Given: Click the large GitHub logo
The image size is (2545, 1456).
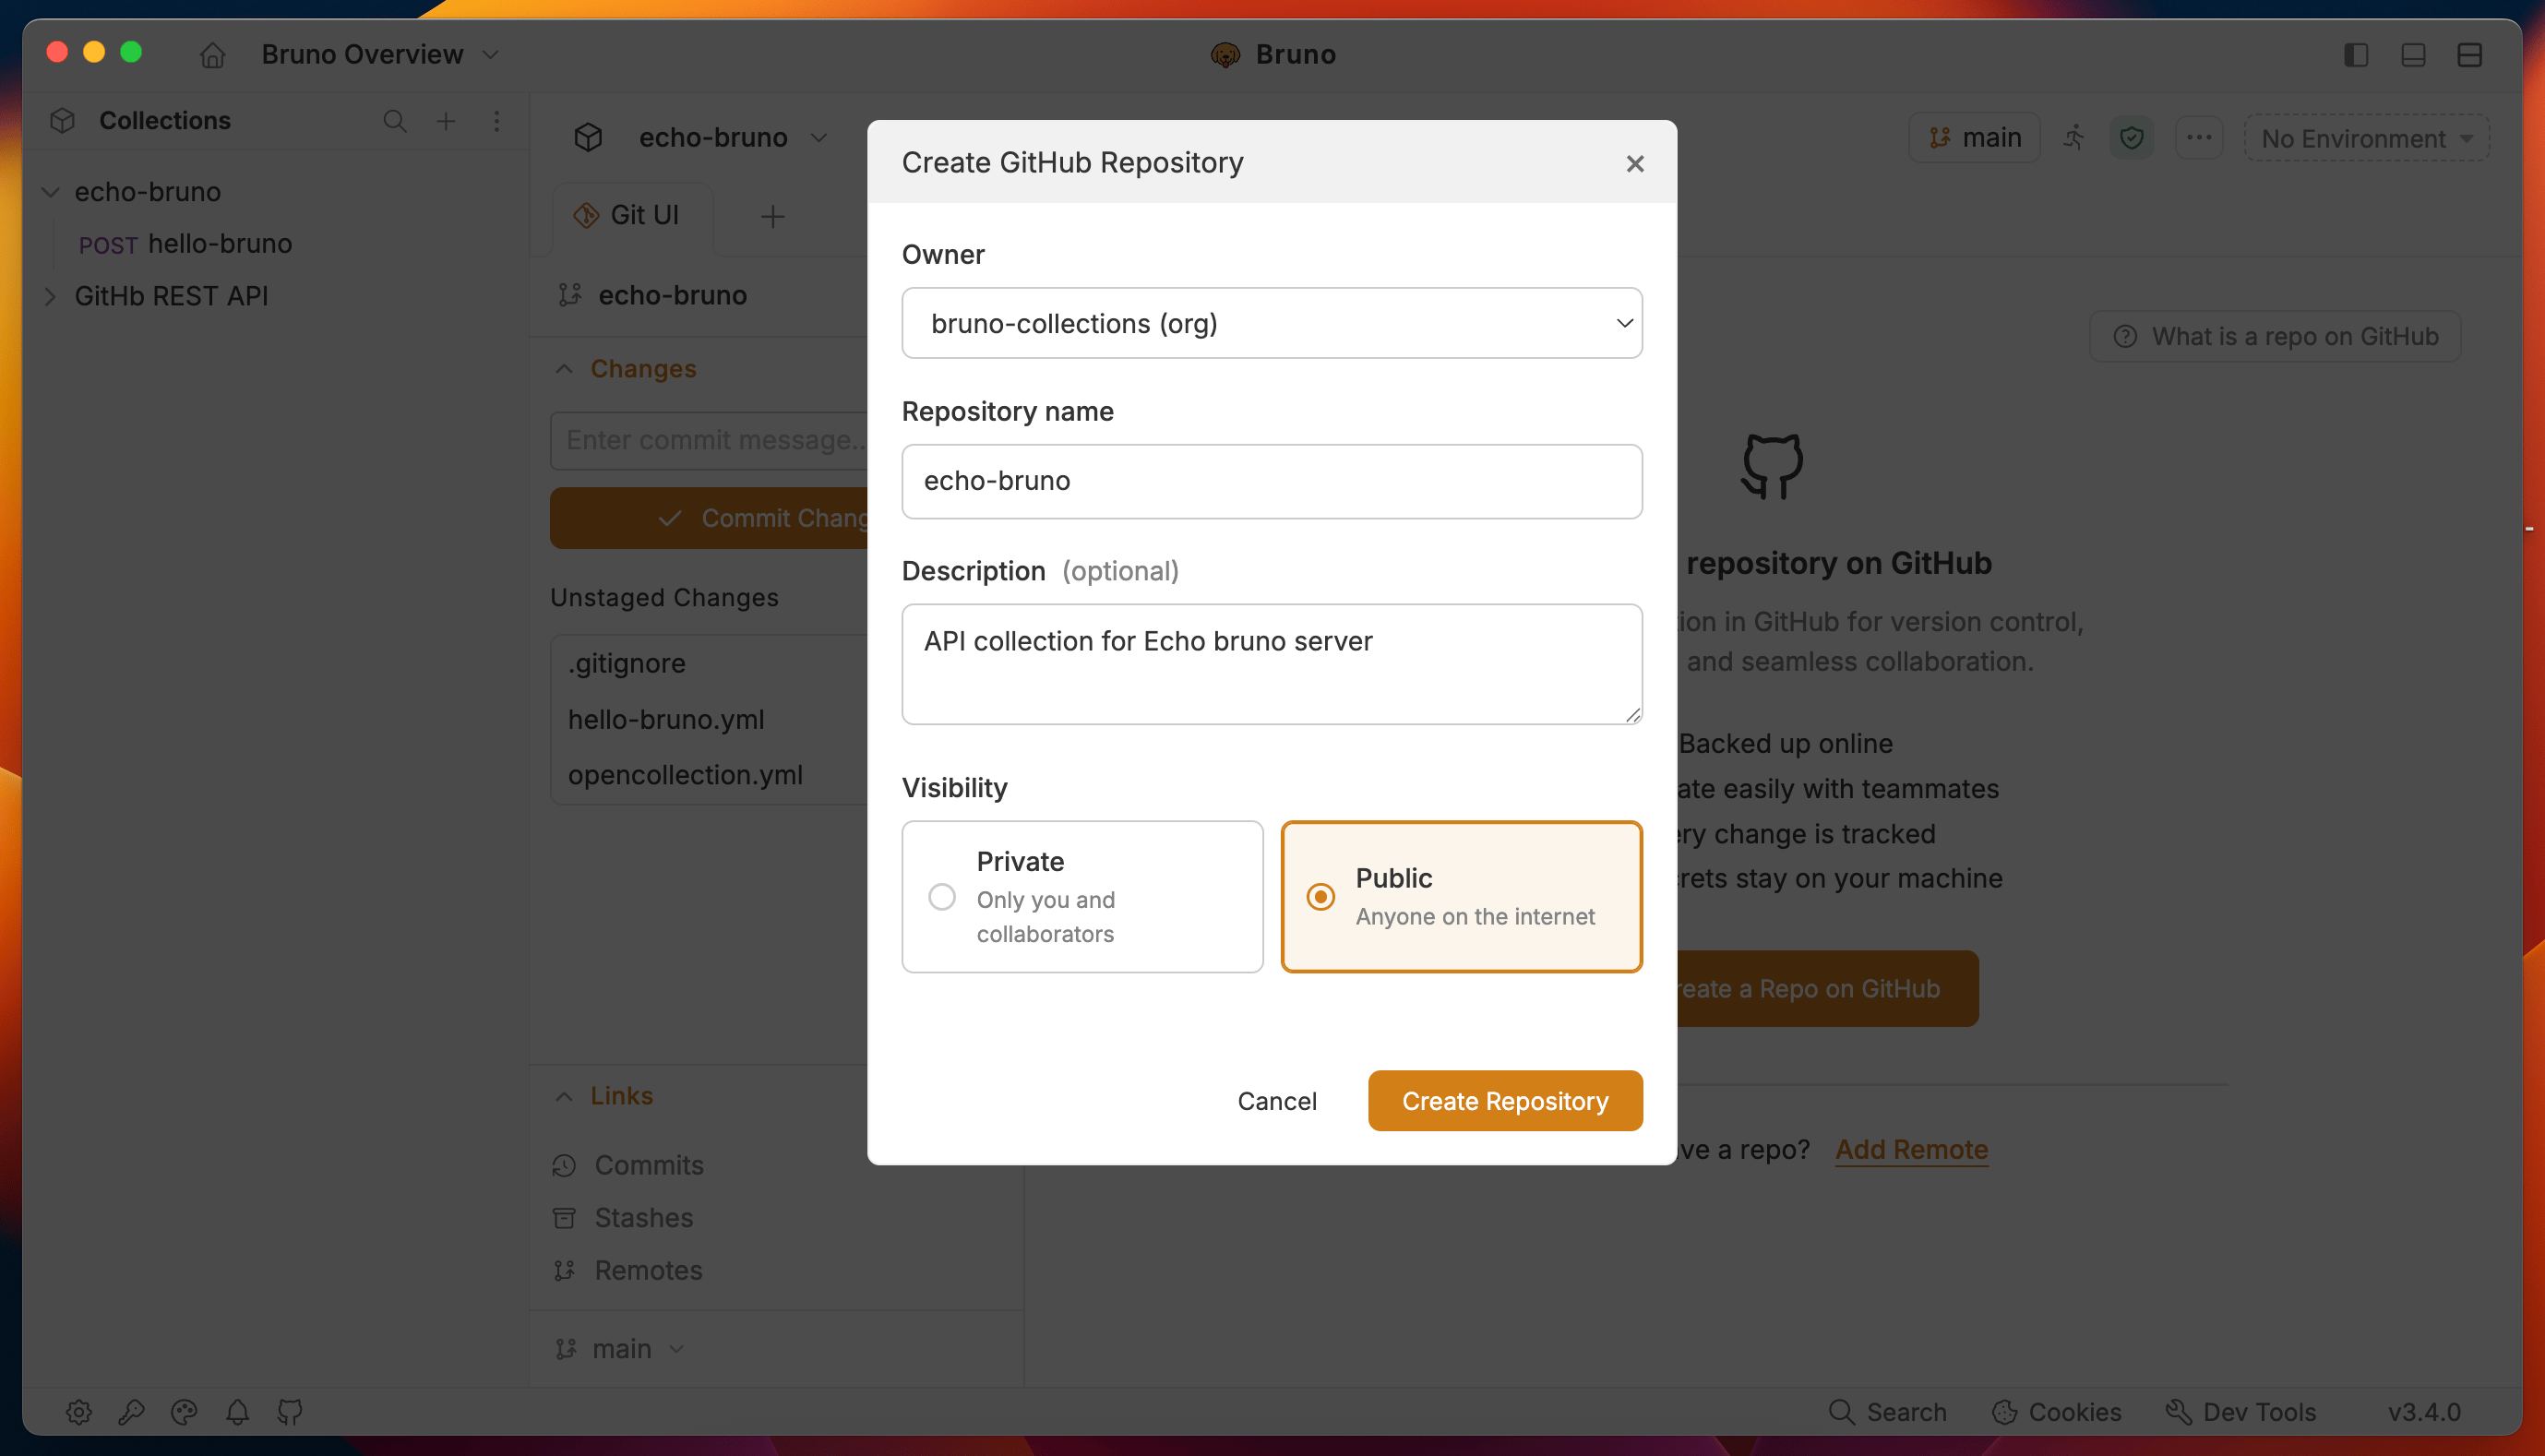Looking at the screenshot, I should click(1772, 466).
